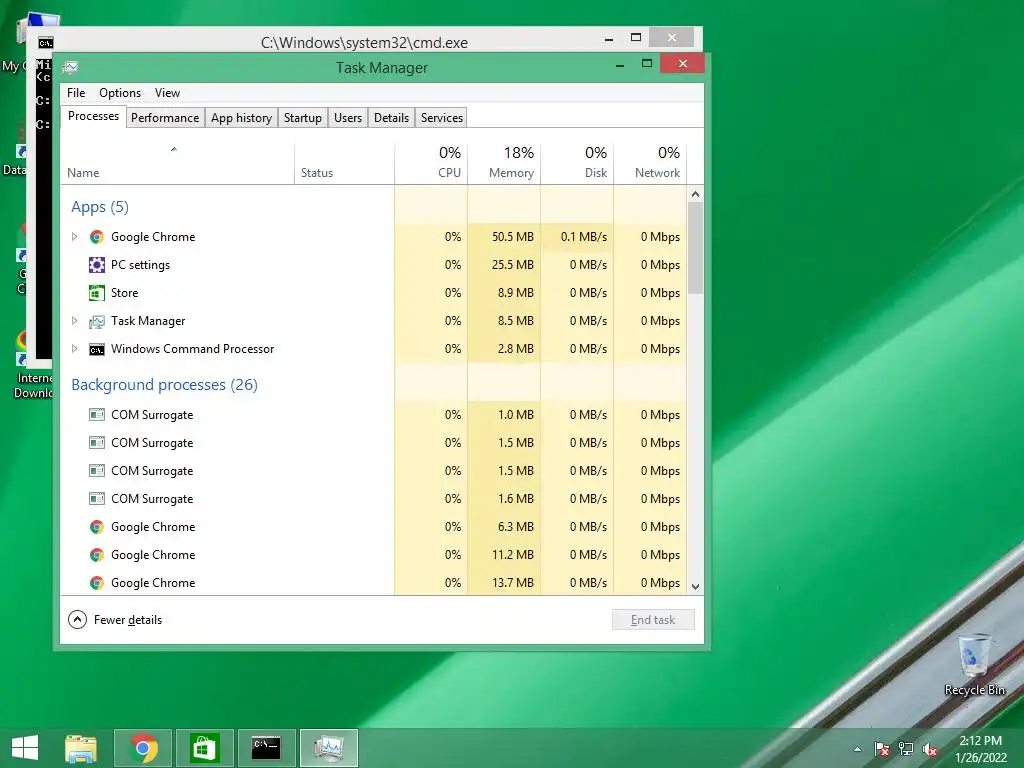Click the cmd.exe window title text
The height and width of the screenshot is (768, 1024).
tap(364, 43)
